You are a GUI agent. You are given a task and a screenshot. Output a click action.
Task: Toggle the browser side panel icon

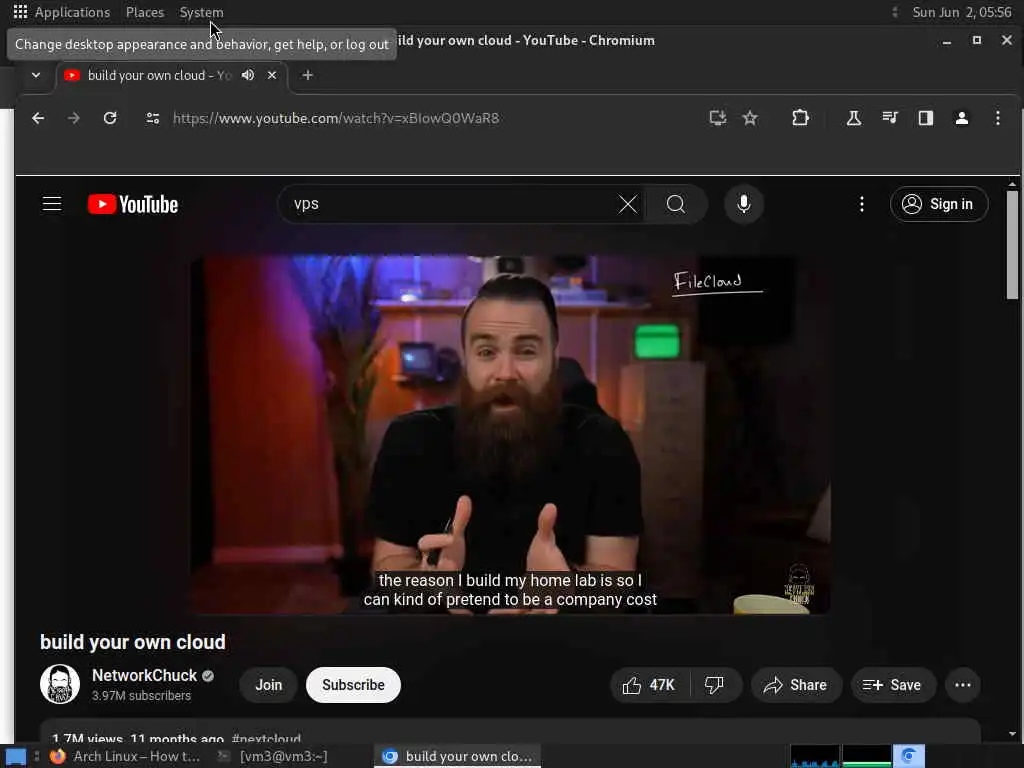[x=925, y=118]
